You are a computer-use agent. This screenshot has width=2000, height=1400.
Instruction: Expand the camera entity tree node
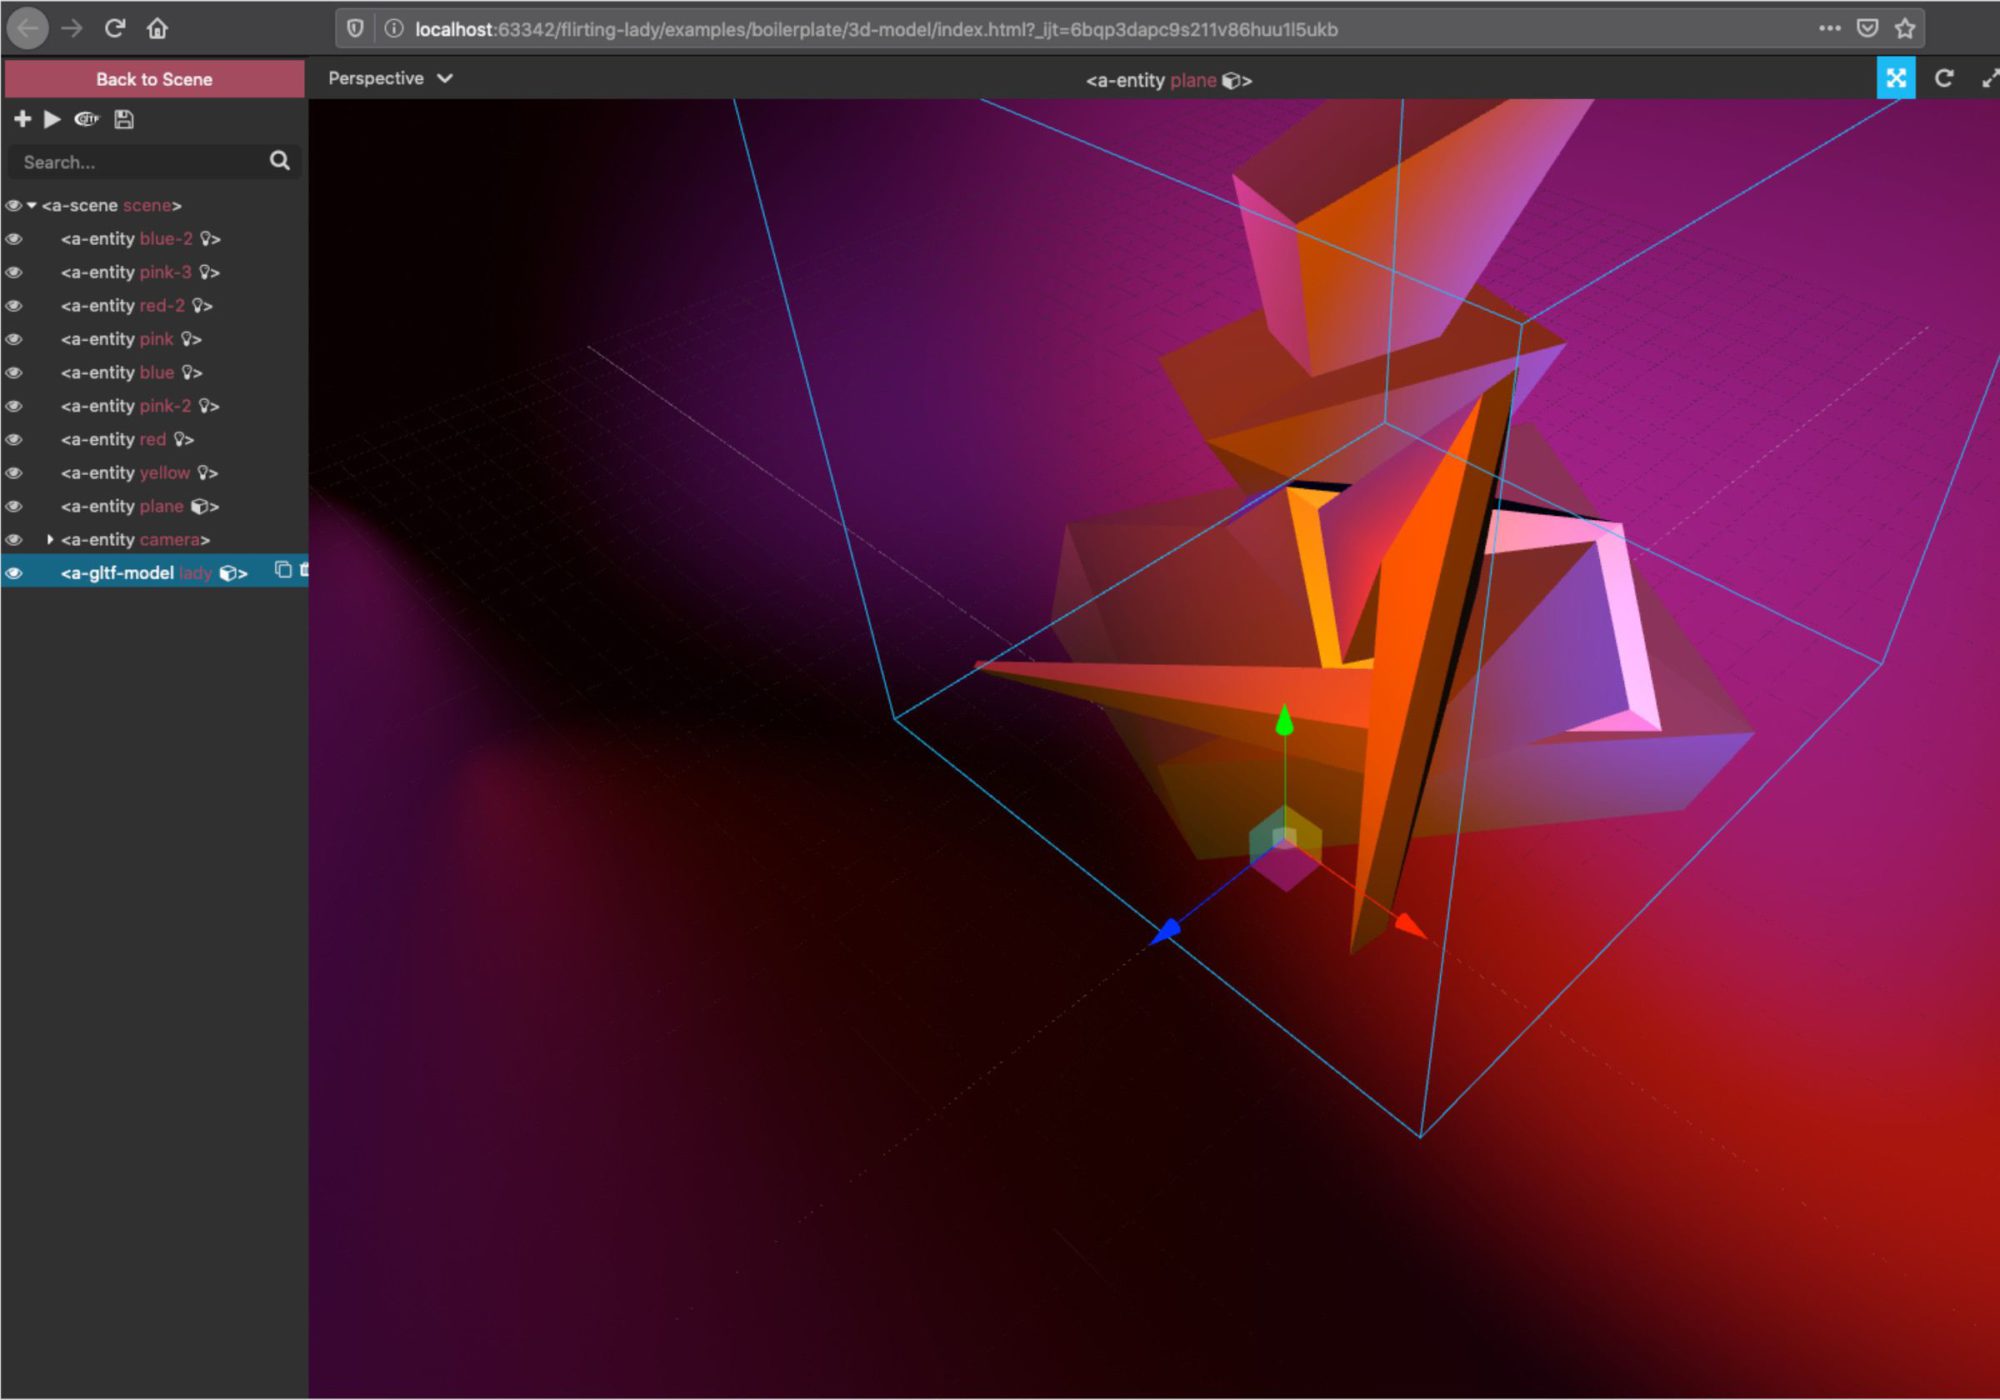click(50, 540)
